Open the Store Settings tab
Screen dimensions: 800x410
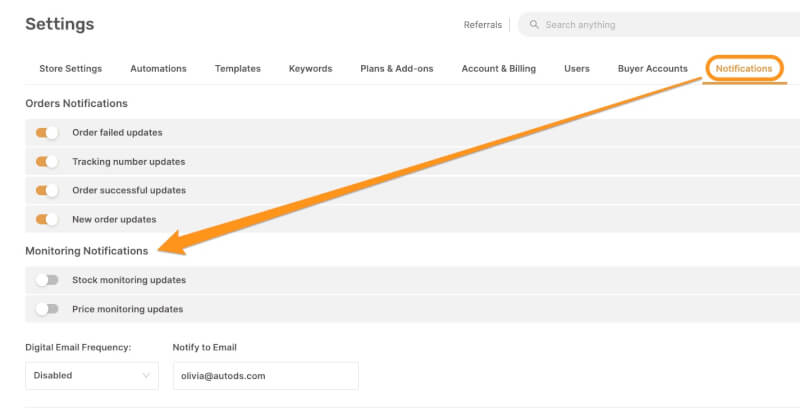pos(70,69)
